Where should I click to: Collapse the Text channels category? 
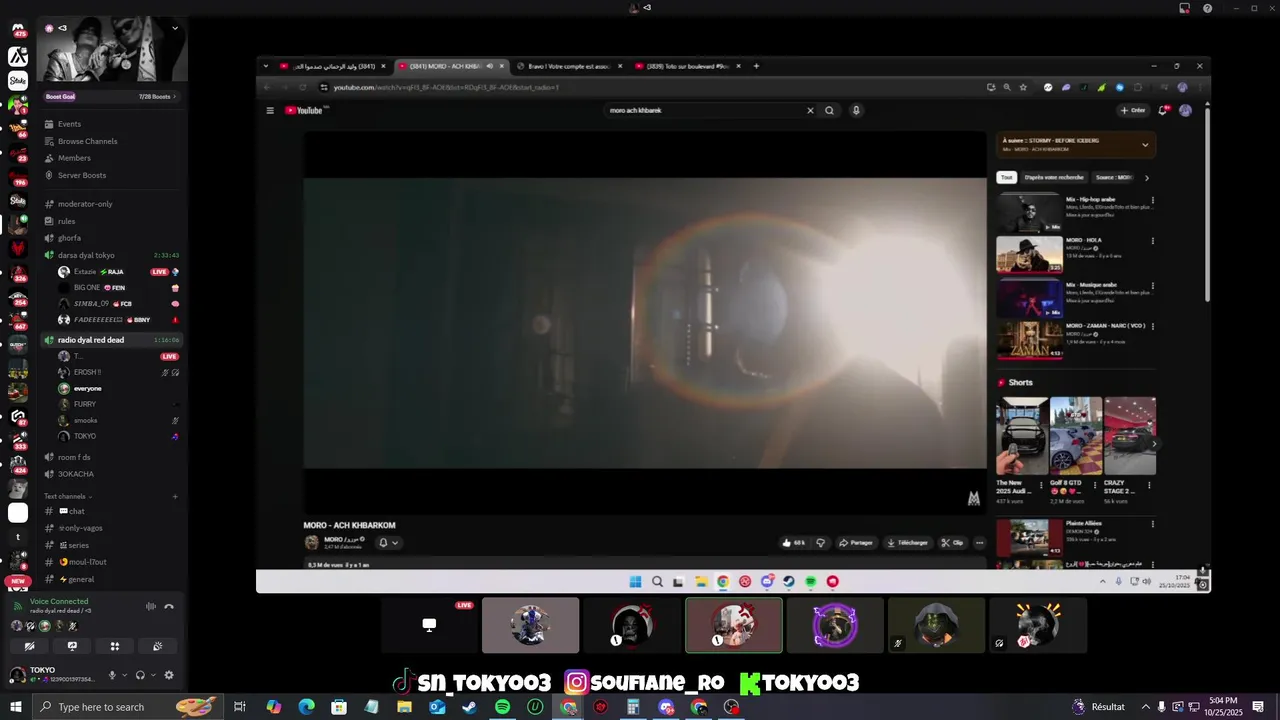[68, 496]
